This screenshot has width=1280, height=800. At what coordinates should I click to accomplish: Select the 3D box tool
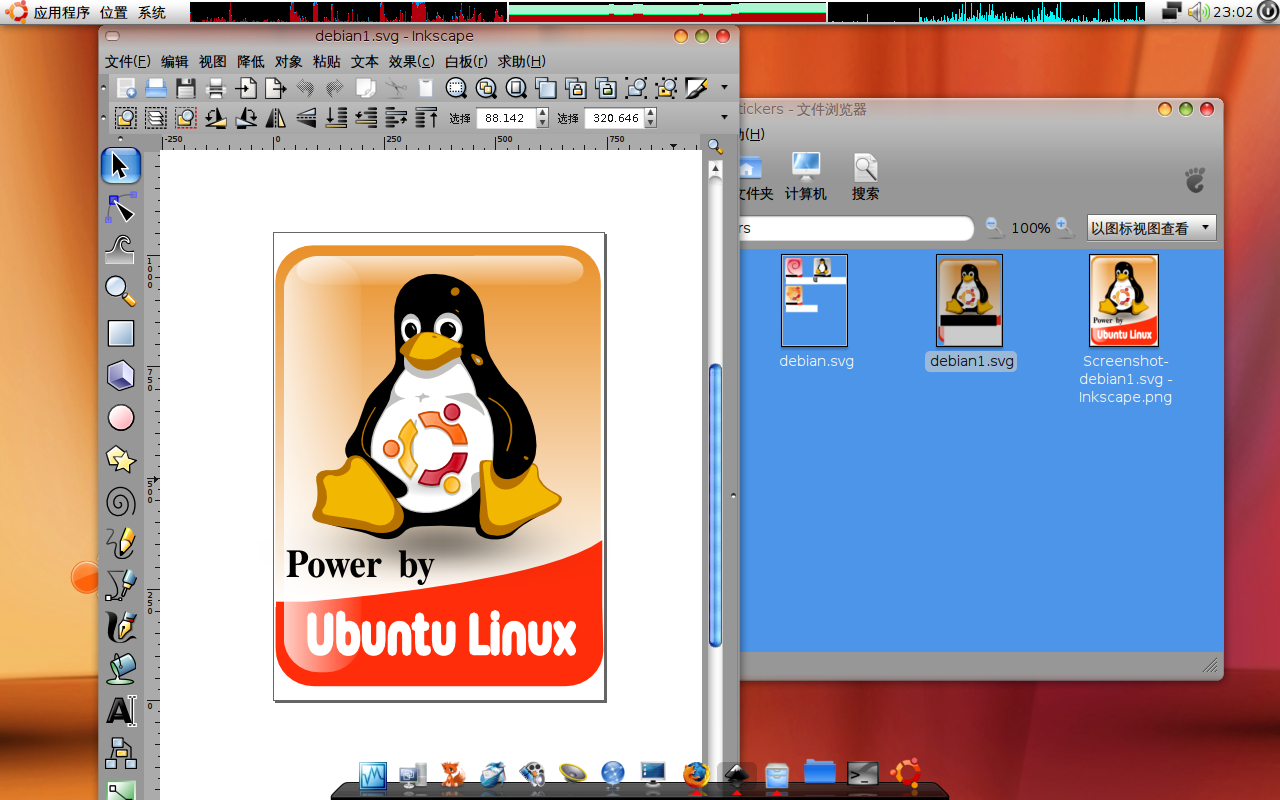pyautogui.click(x=121, y=375)
